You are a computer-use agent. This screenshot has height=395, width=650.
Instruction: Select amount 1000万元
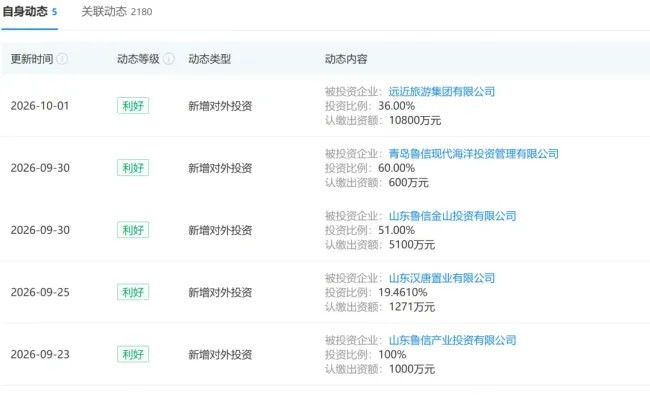tap(412, 369)
